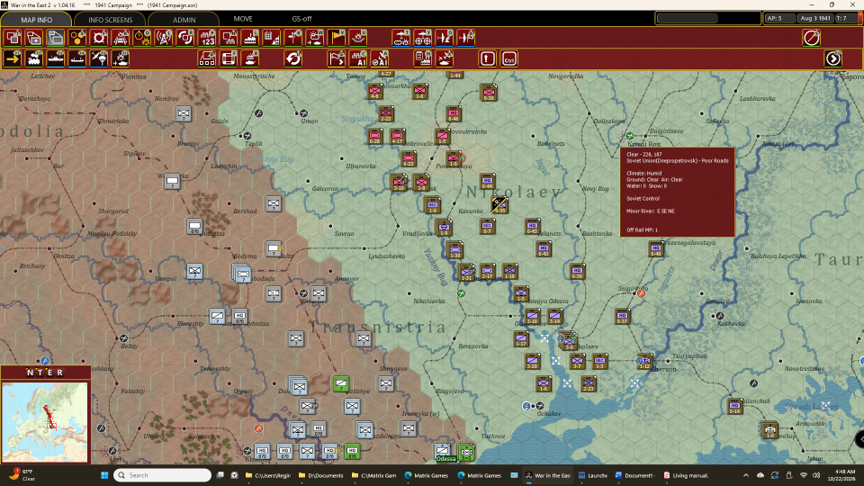
Task: Select the black and yellow counter near Nikolaev
Action: click(x=499, y=204)
